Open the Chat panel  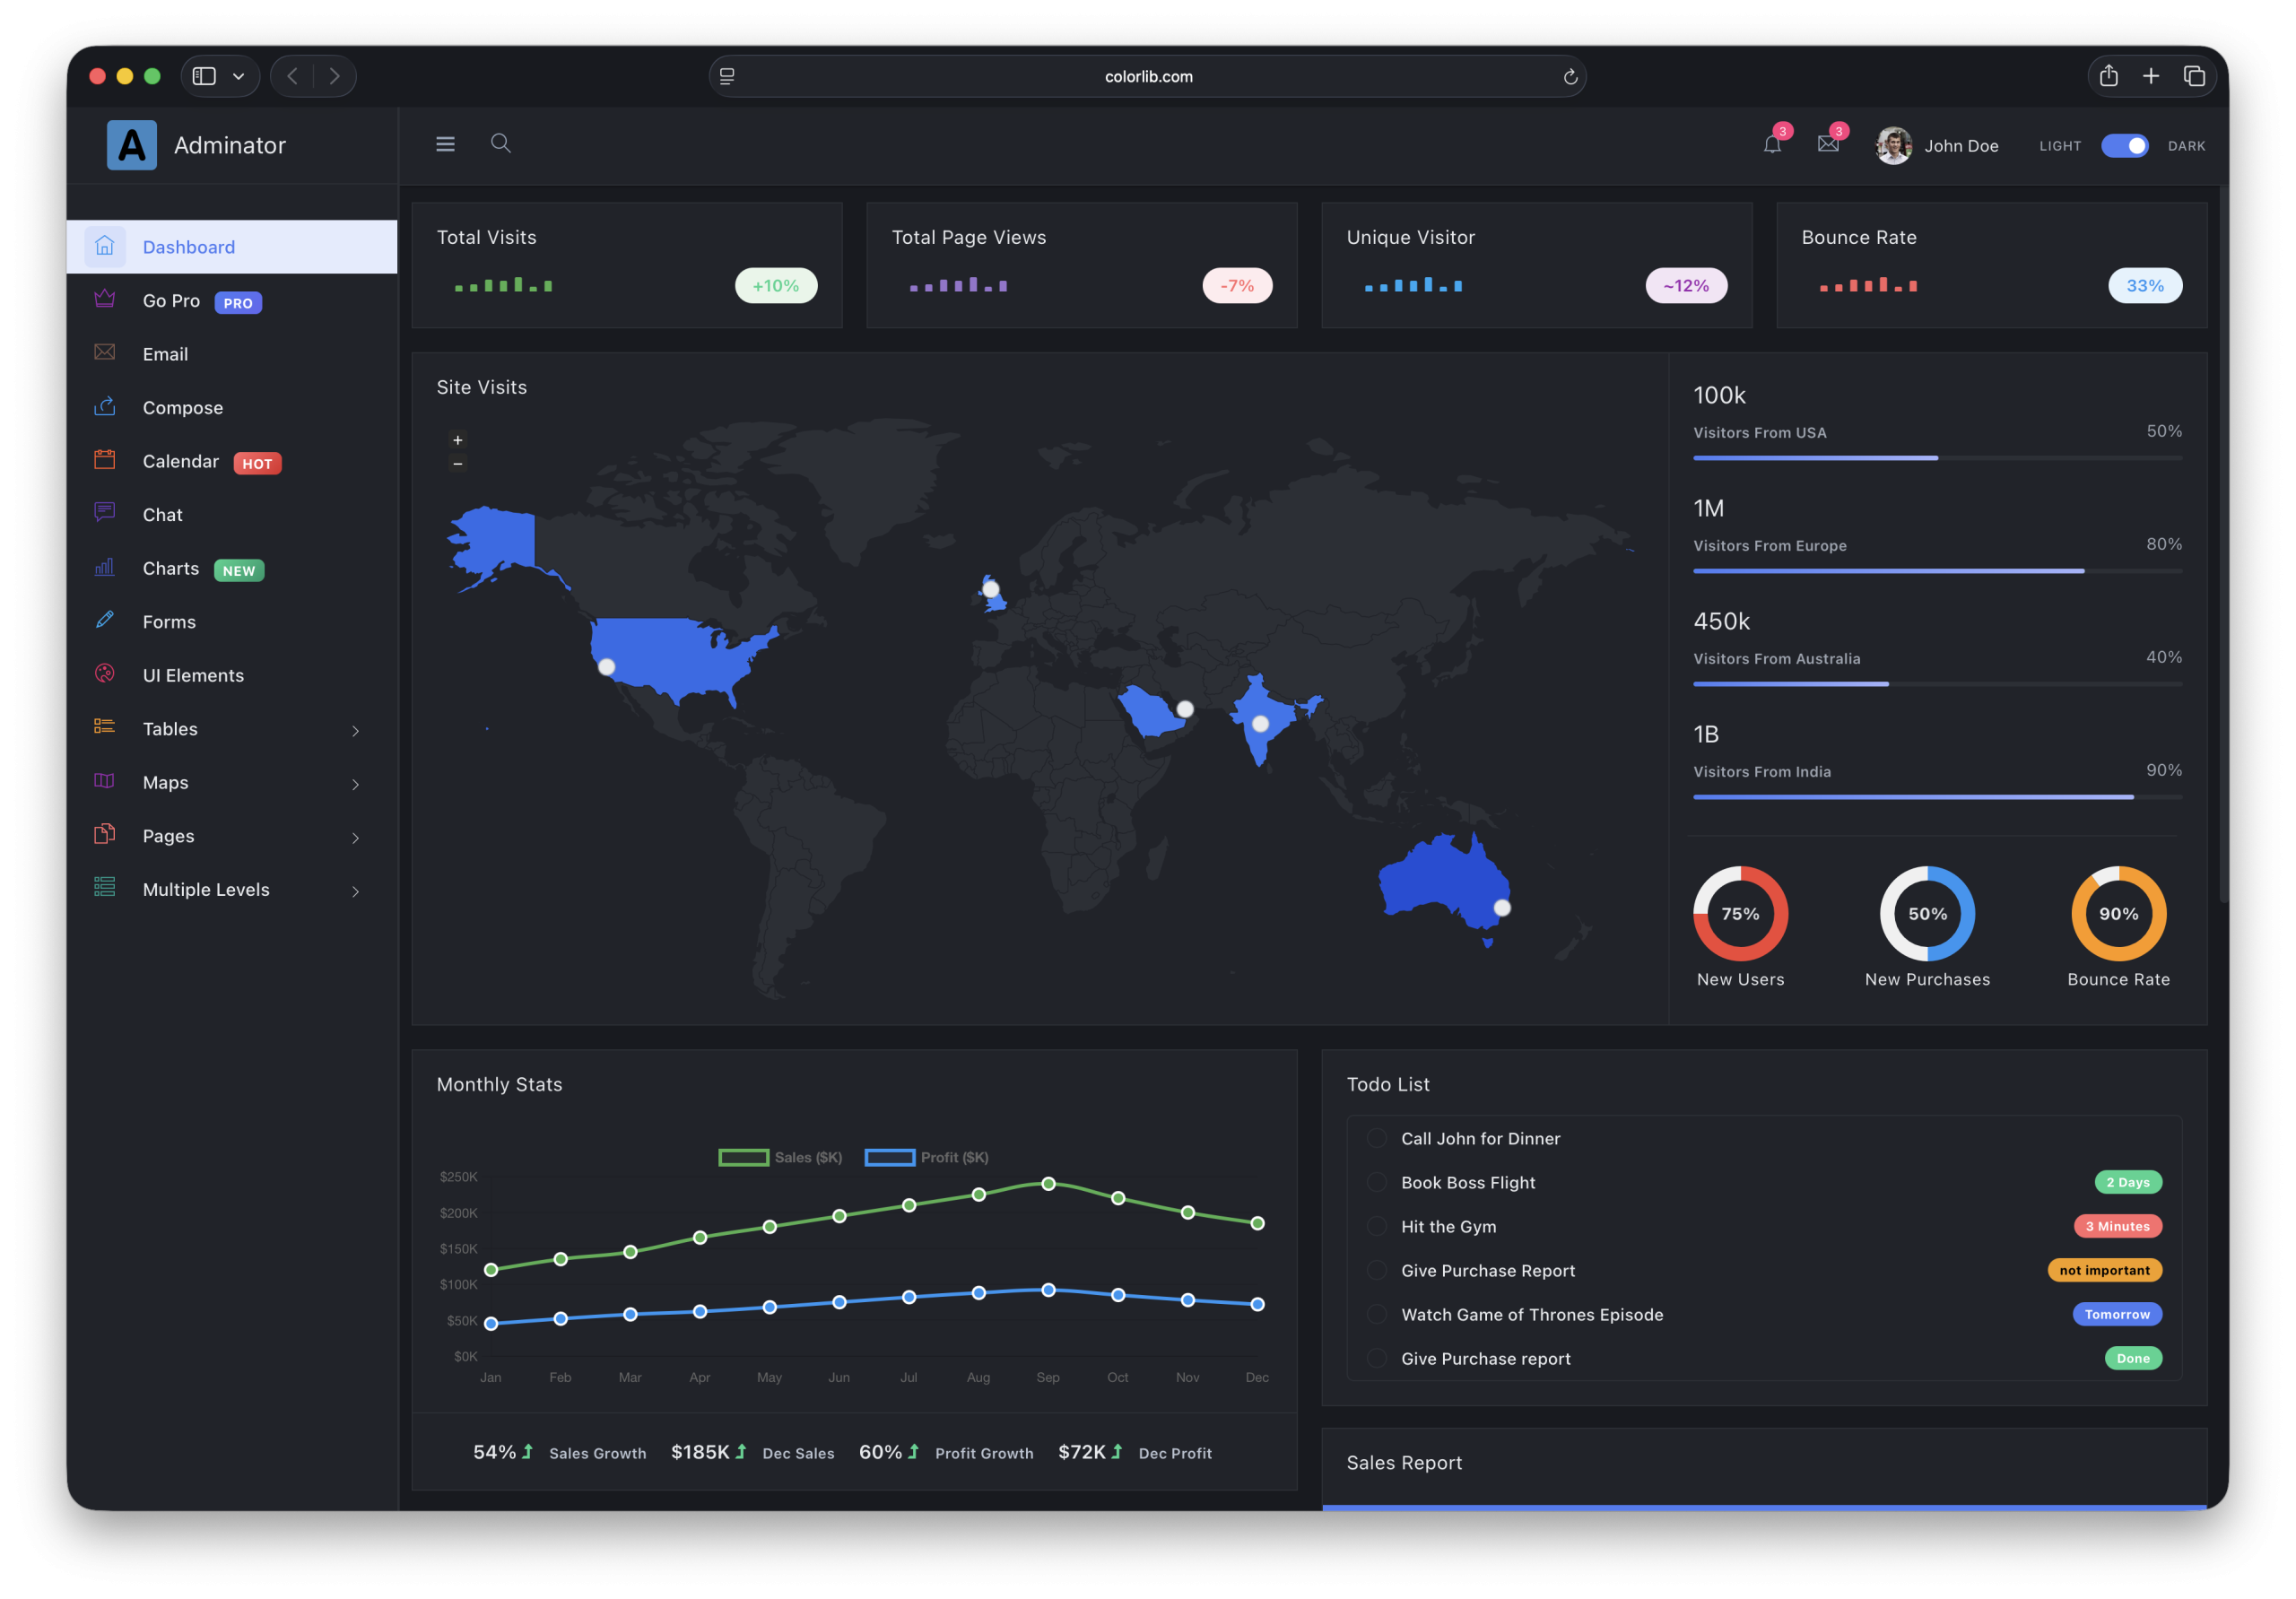tap(161, 514)
